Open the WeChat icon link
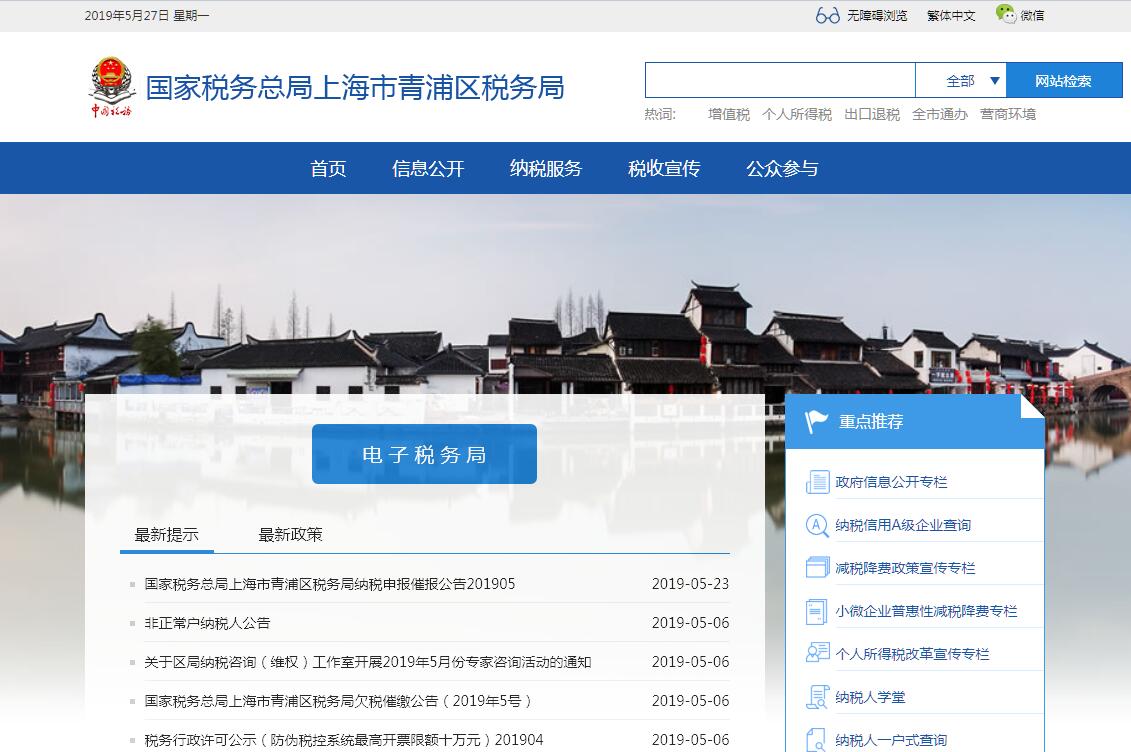This screenshot has height=752, width=1131. click(1005, 14)
